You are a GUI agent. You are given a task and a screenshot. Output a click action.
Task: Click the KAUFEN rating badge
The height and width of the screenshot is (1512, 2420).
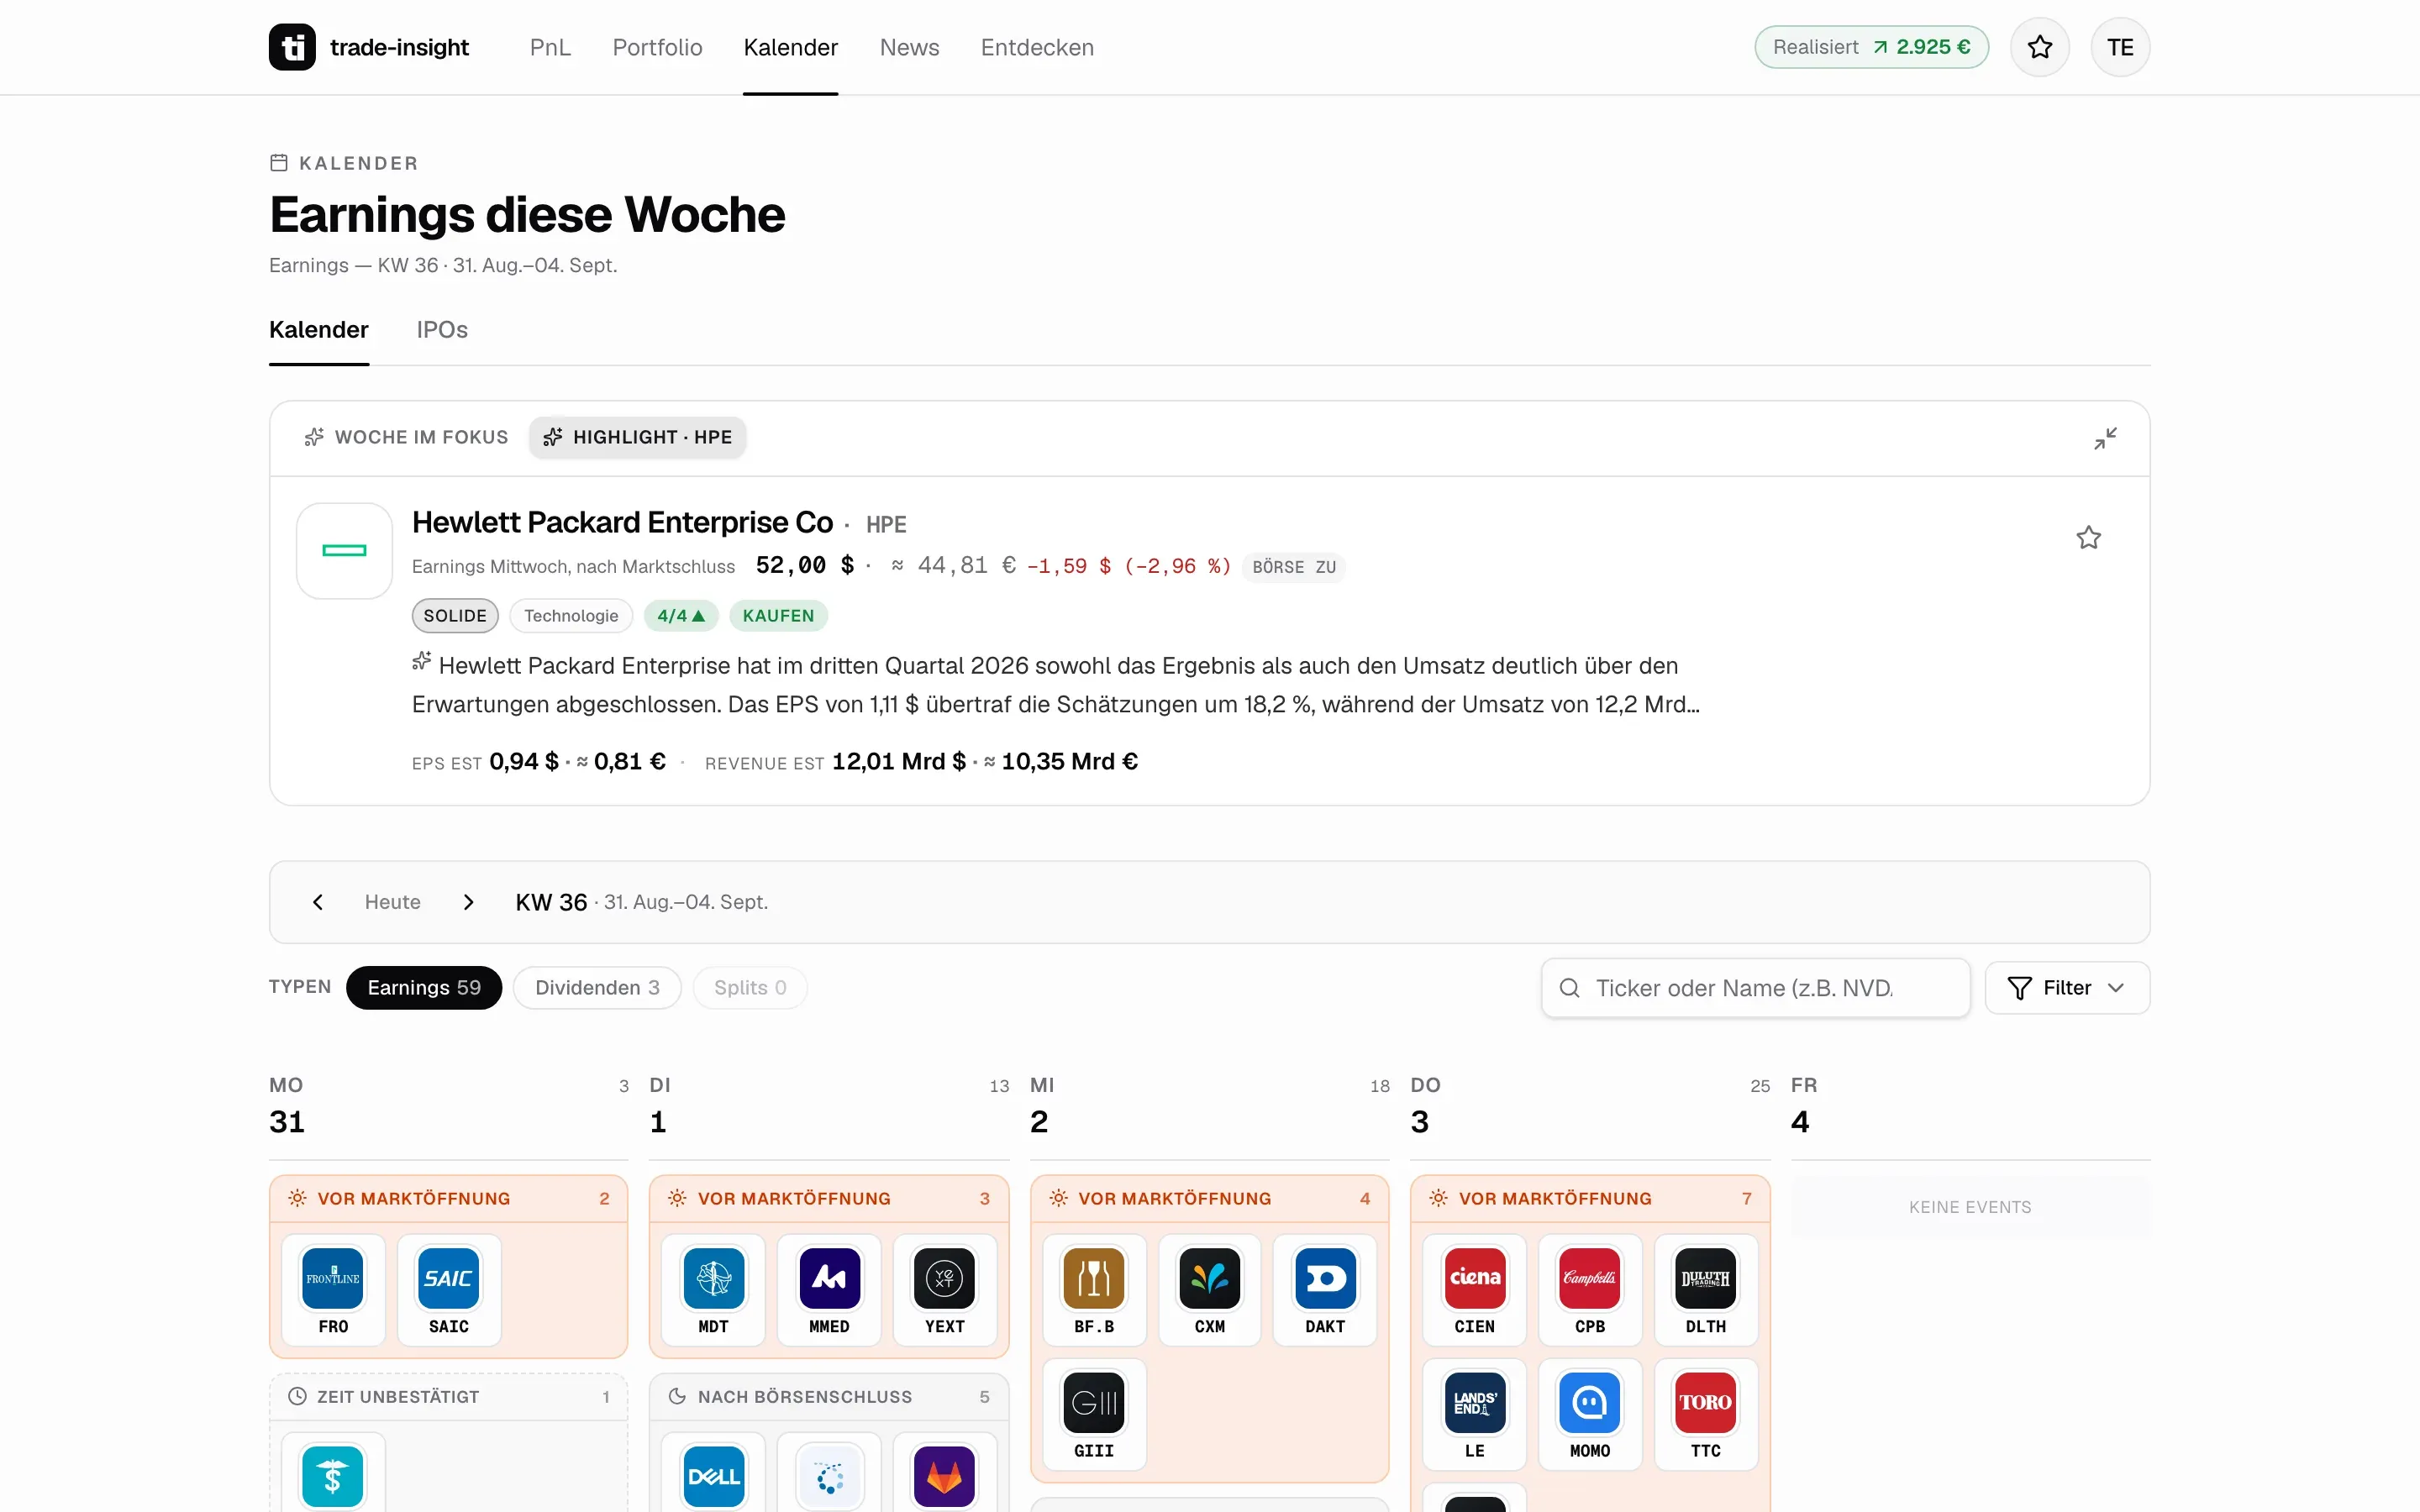tap(778, 616)
